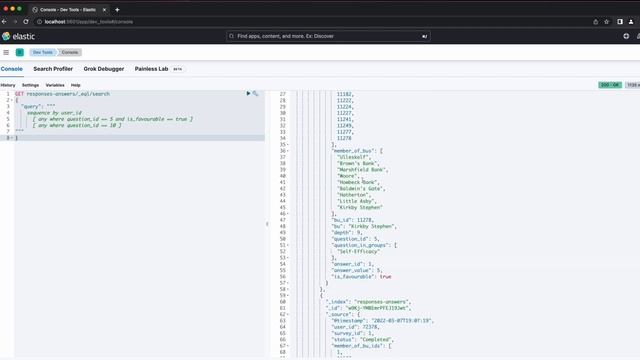Click the sequence by user_id line
640x360 pixels.
pos(54,113)
